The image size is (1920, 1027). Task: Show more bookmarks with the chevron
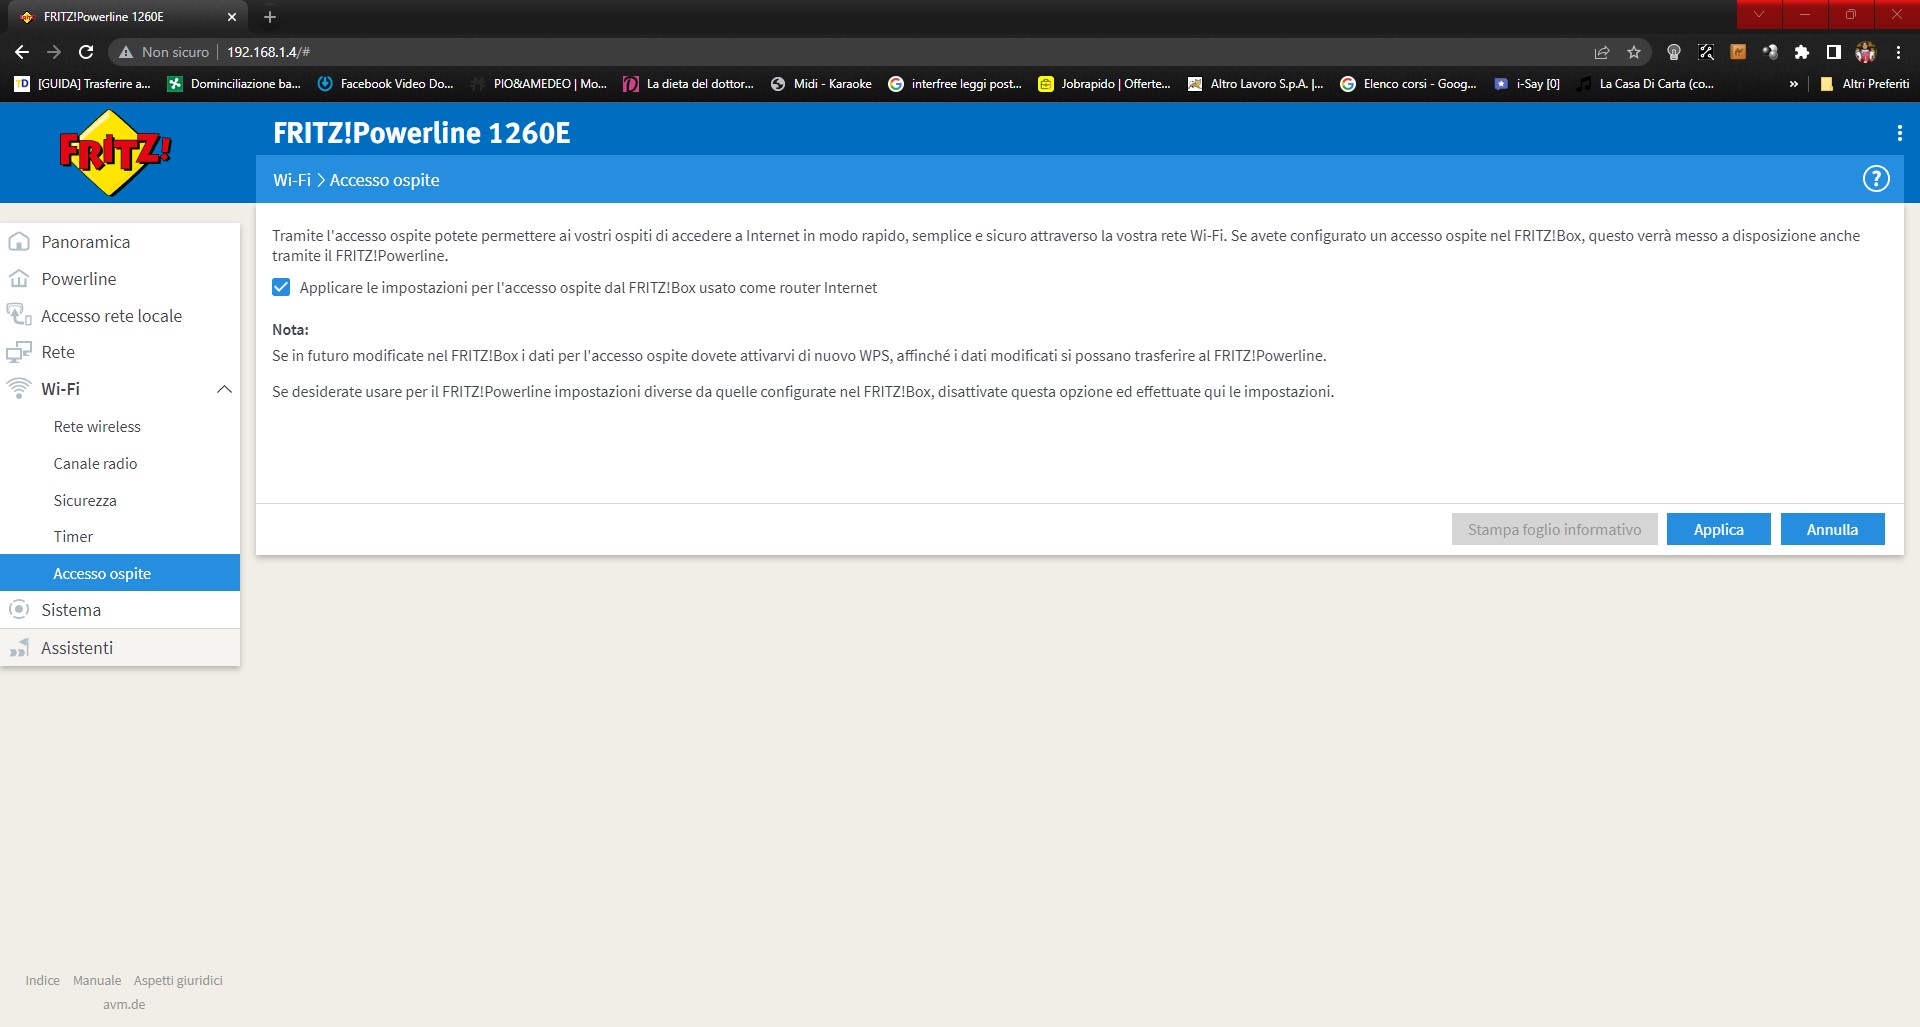pos(1794,84)
